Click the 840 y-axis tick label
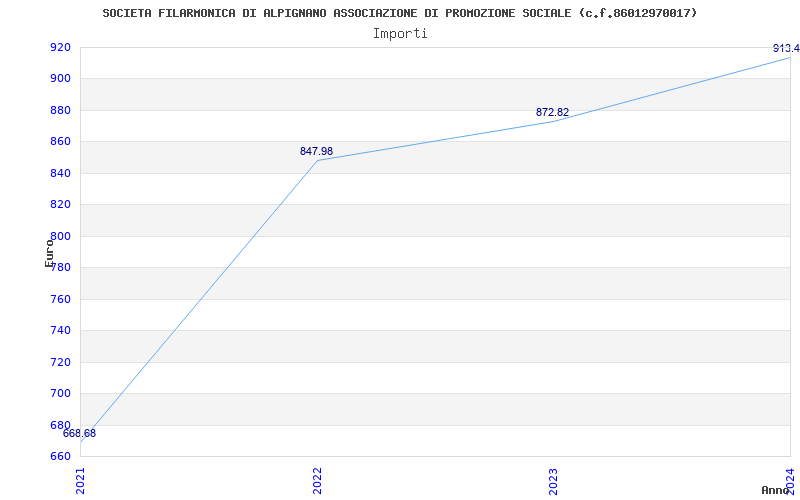The width and height of the screenshot is (800, 500). [x=60, y=173]
